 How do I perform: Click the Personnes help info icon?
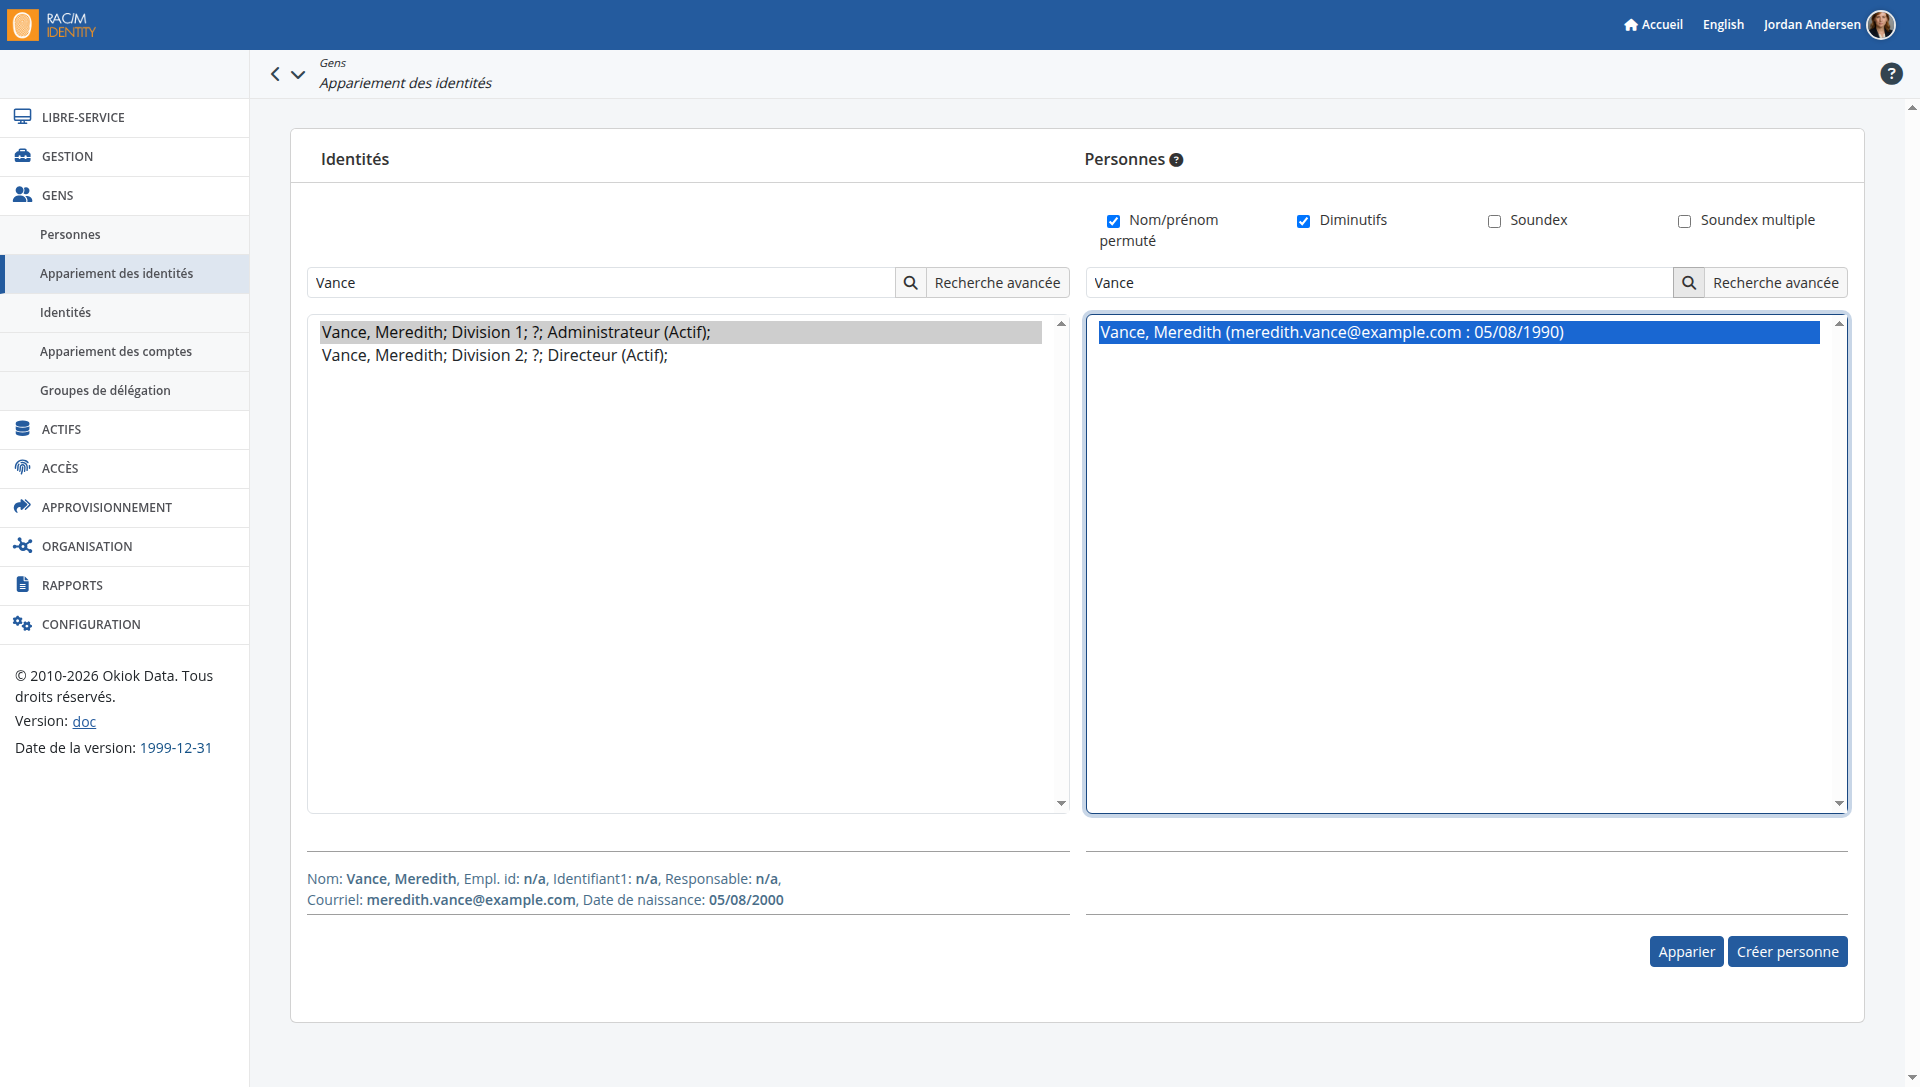tap(1176, 160)
